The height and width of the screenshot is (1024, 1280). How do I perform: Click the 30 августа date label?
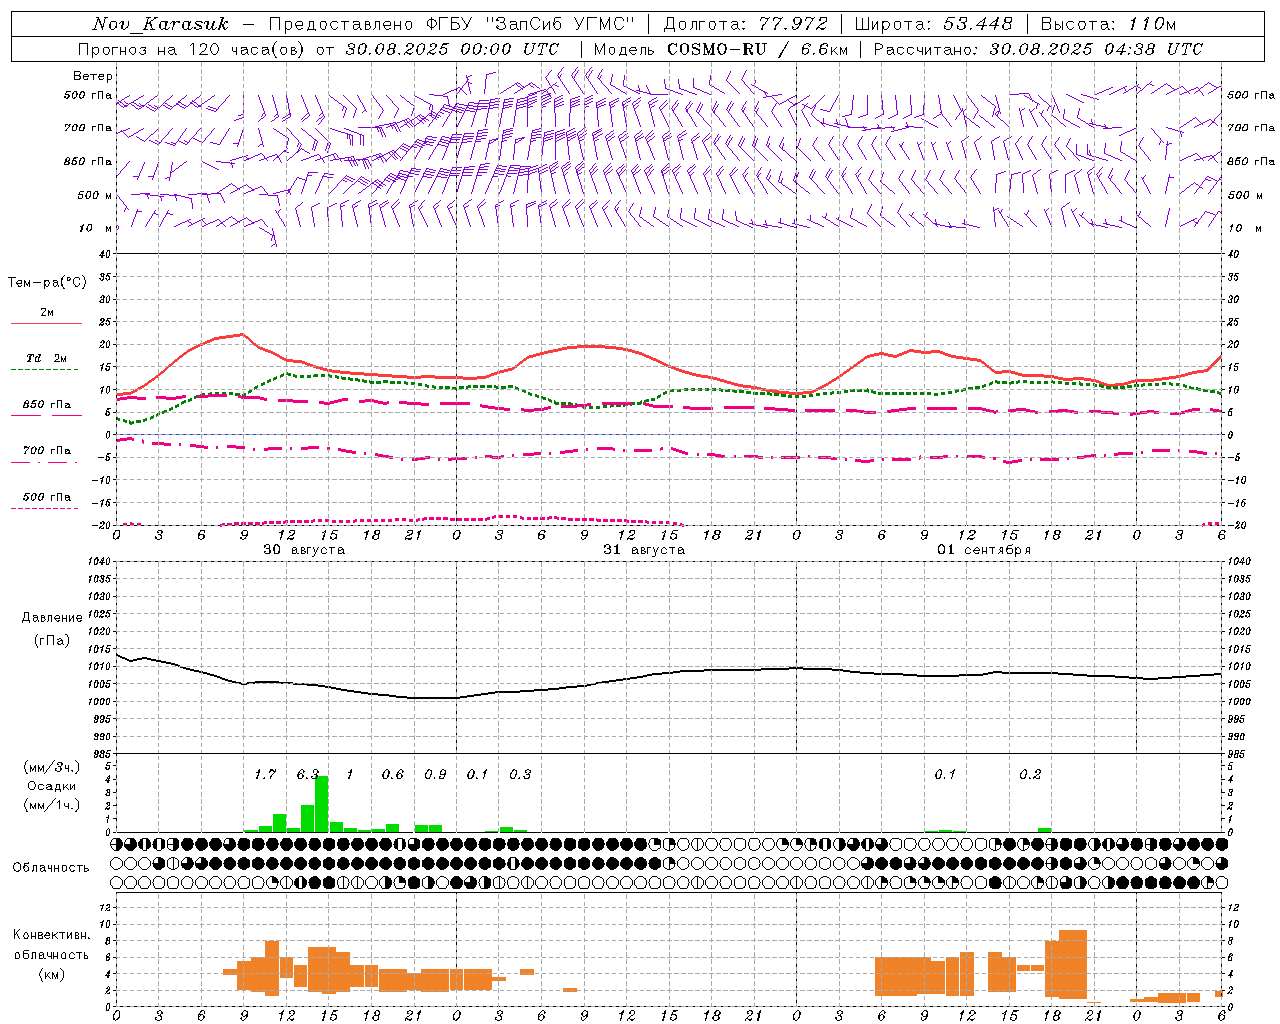[304, 550]
